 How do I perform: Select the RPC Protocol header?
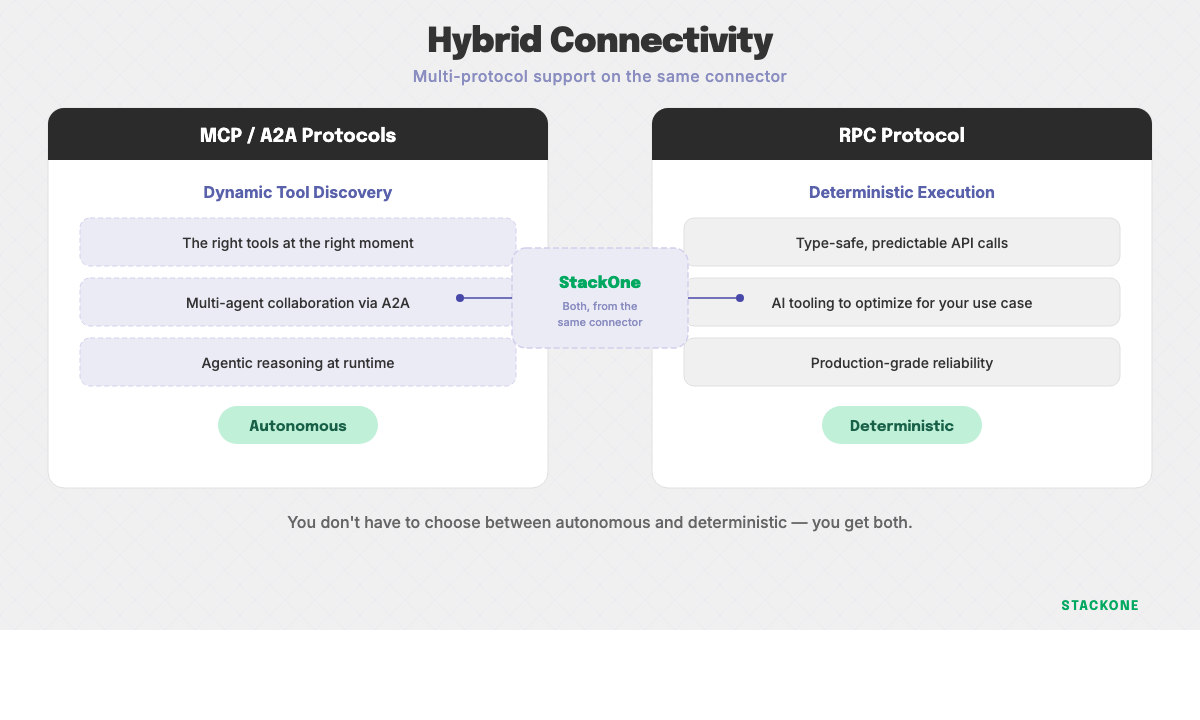902,134
